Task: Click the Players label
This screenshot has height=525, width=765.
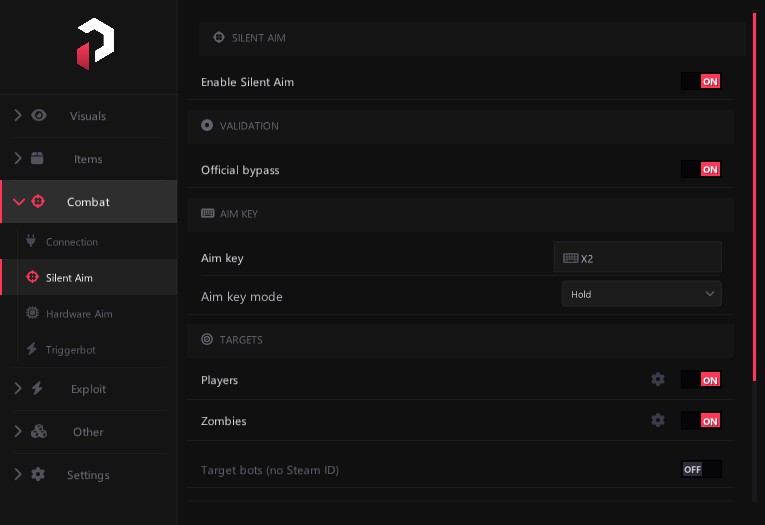Action: click(219, 380)
